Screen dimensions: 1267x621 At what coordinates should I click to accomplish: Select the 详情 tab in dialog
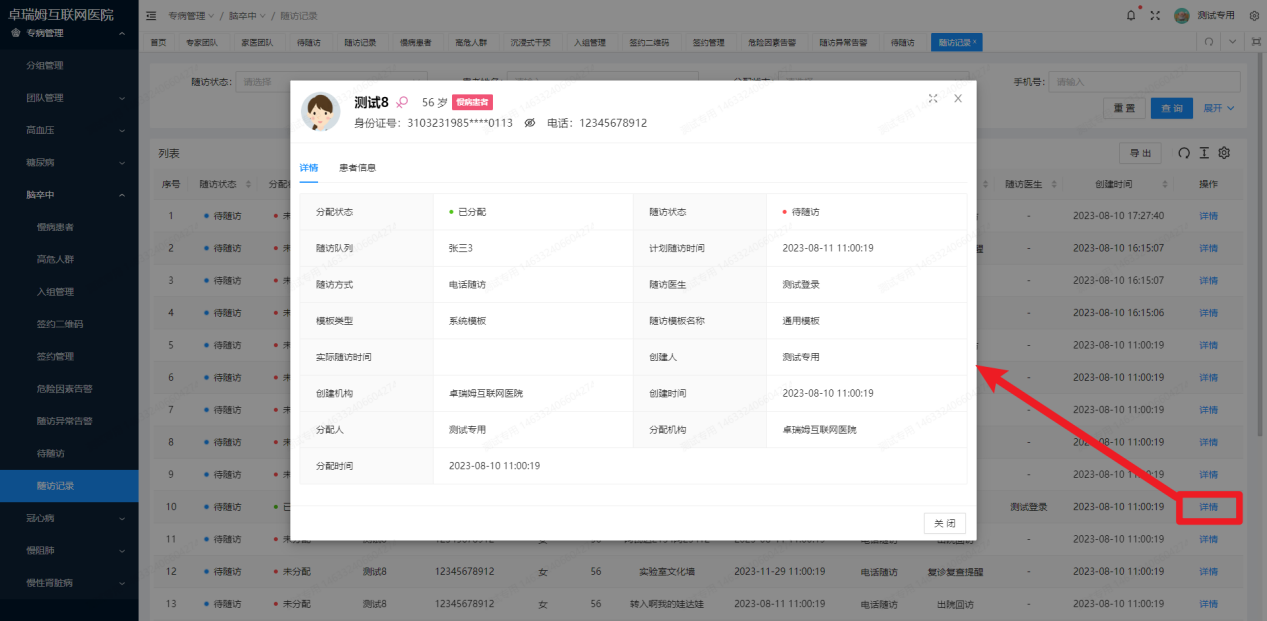309,168
